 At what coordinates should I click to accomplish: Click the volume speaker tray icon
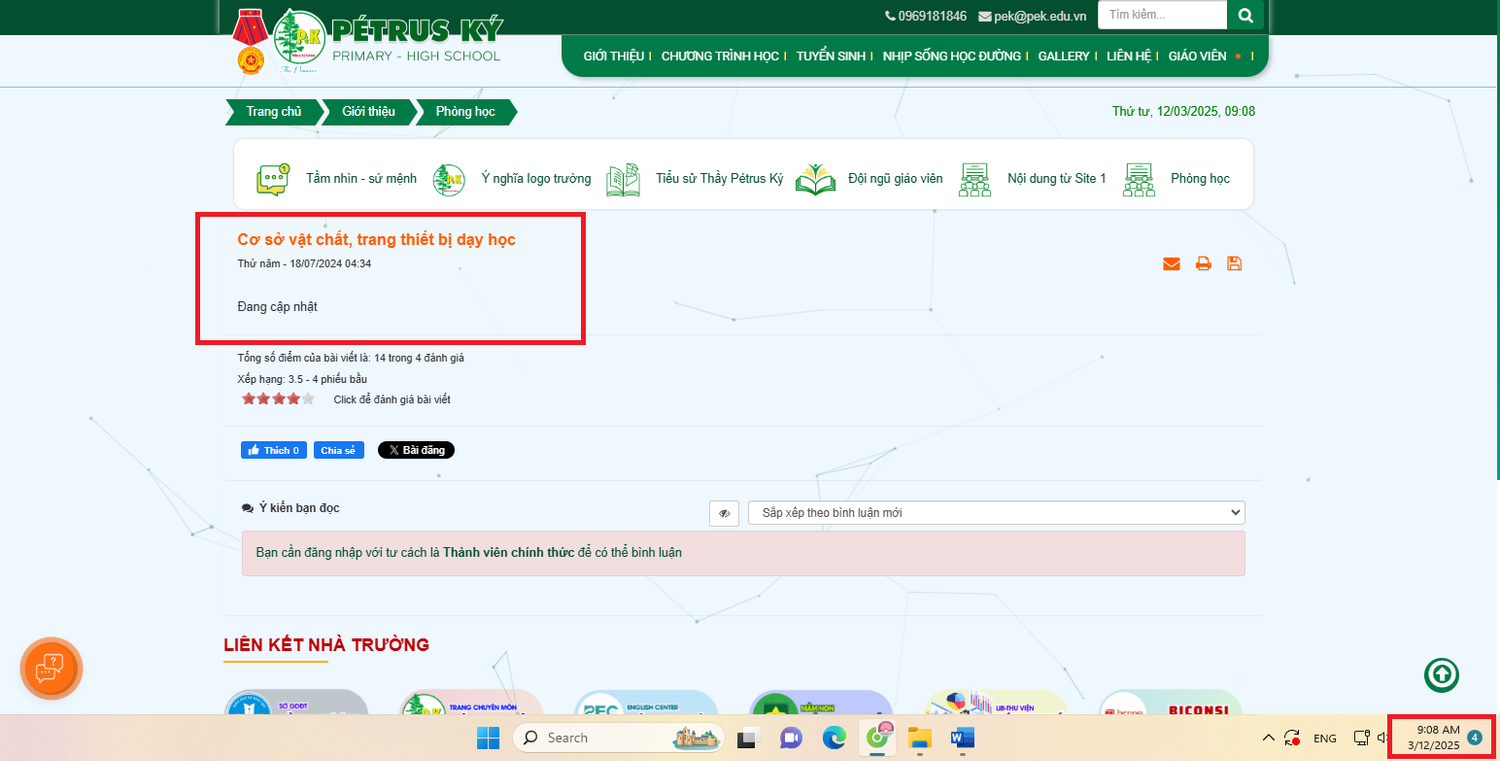1381,738
